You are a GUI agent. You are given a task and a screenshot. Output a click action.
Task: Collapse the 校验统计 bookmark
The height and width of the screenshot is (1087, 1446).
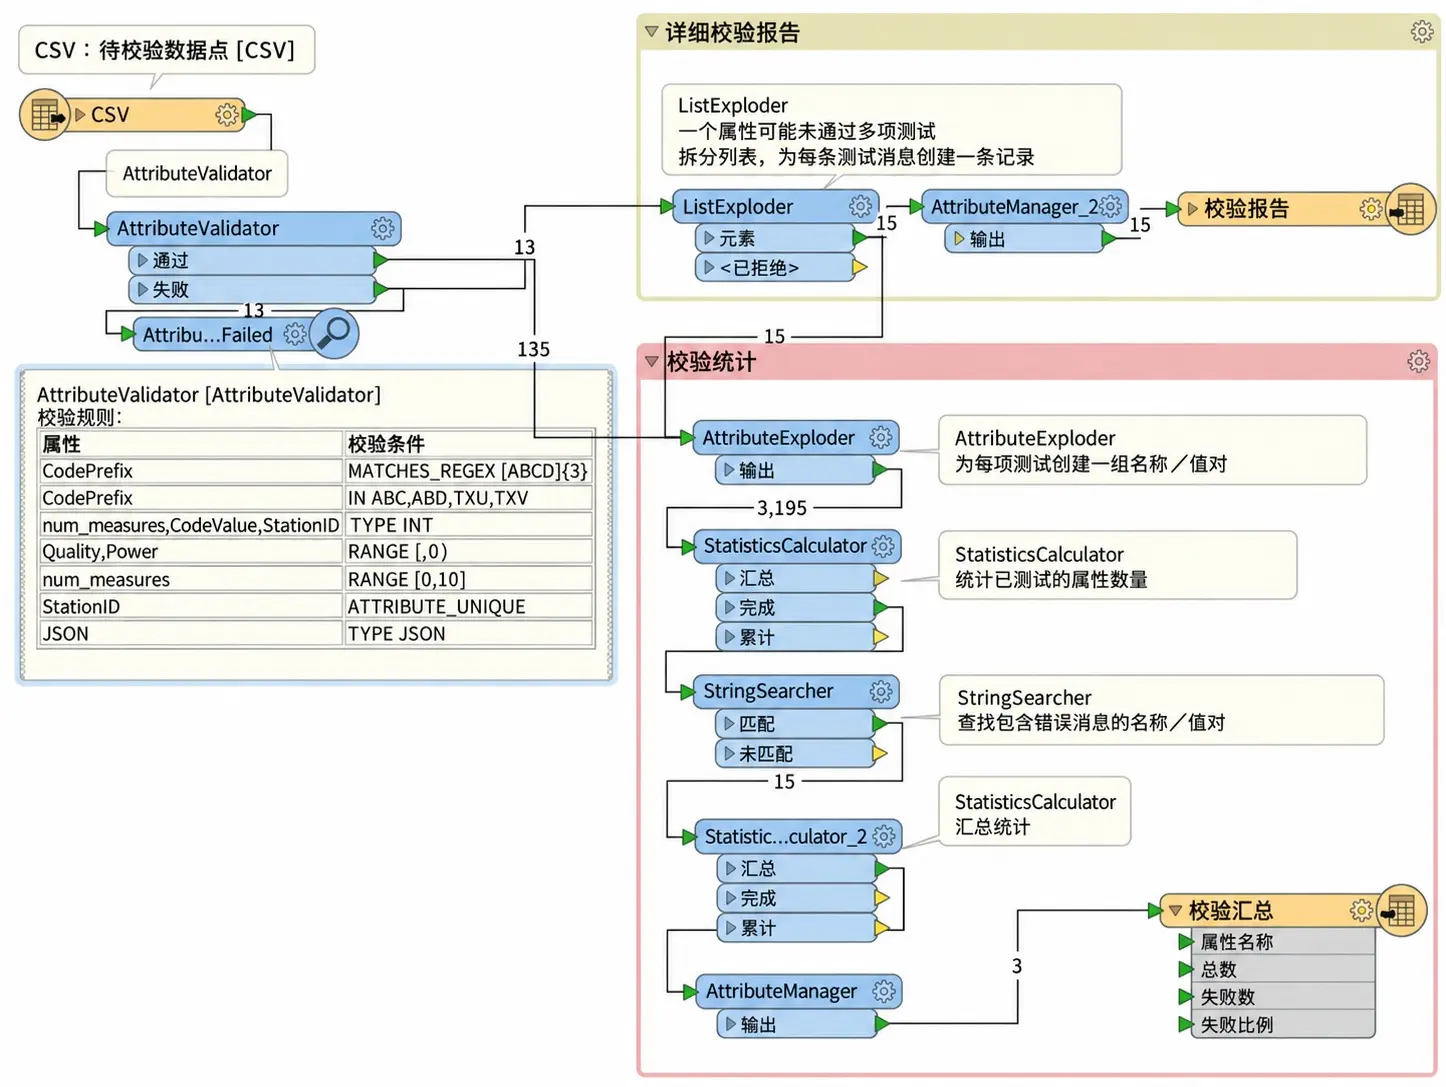651,361
